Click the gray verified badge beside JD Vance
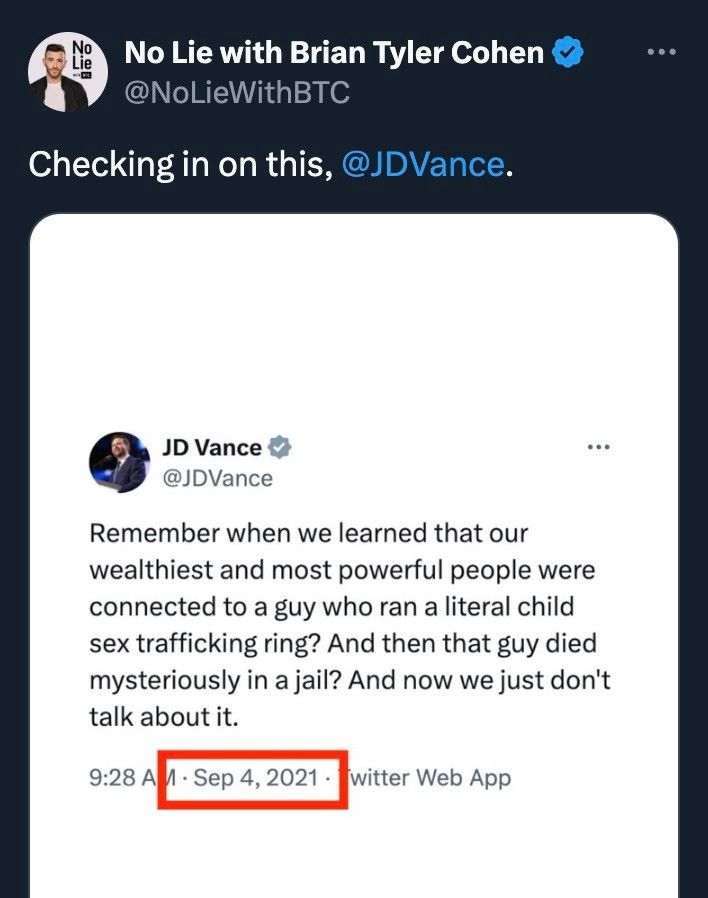The width and height of the screenshot is (708, 898). click(280, 447)
